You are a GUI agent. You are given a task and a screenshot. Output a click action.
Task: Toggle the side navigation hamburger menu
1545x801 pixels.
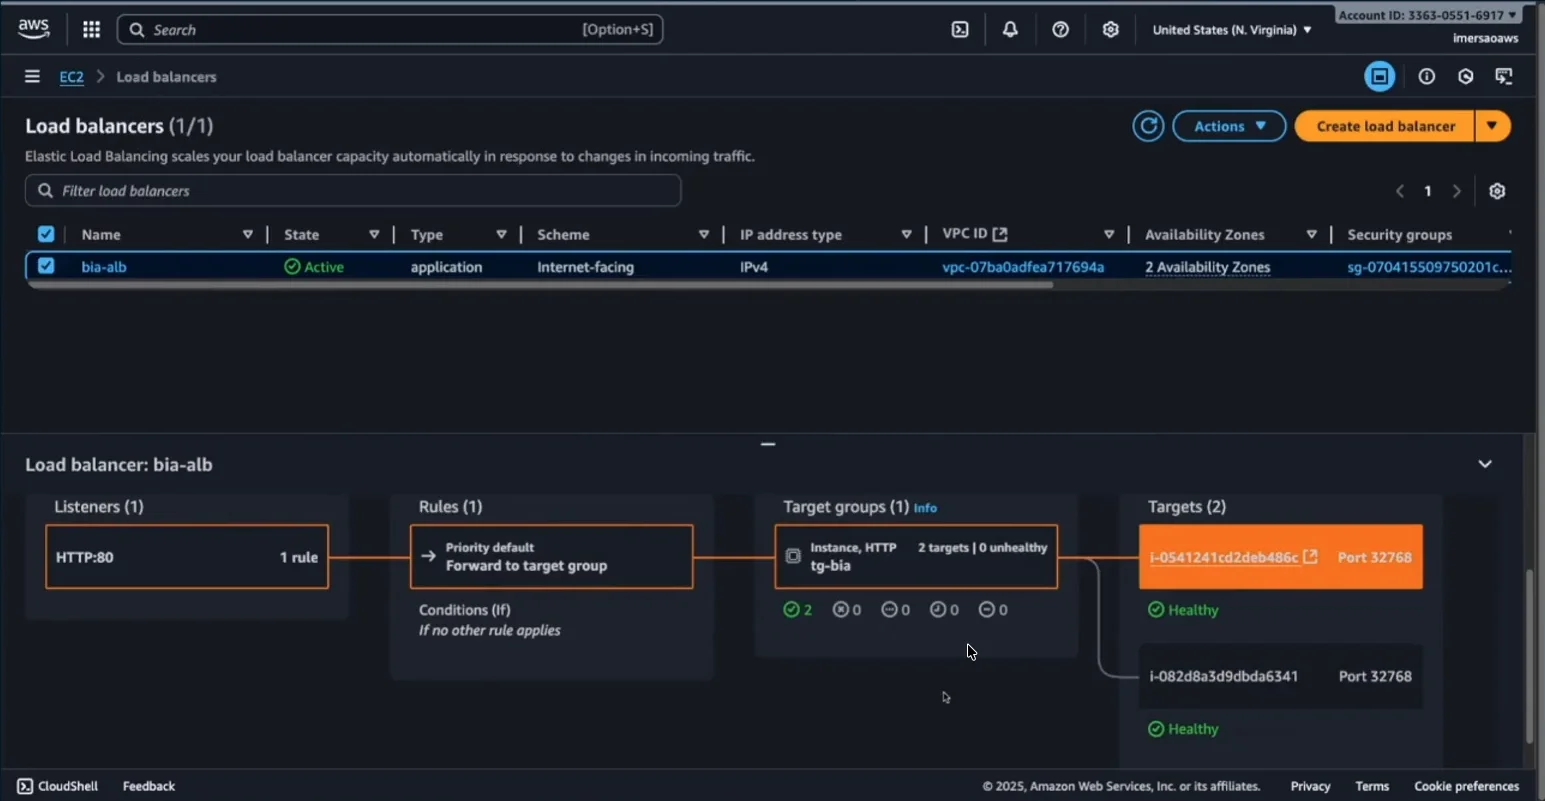(32, 76)
